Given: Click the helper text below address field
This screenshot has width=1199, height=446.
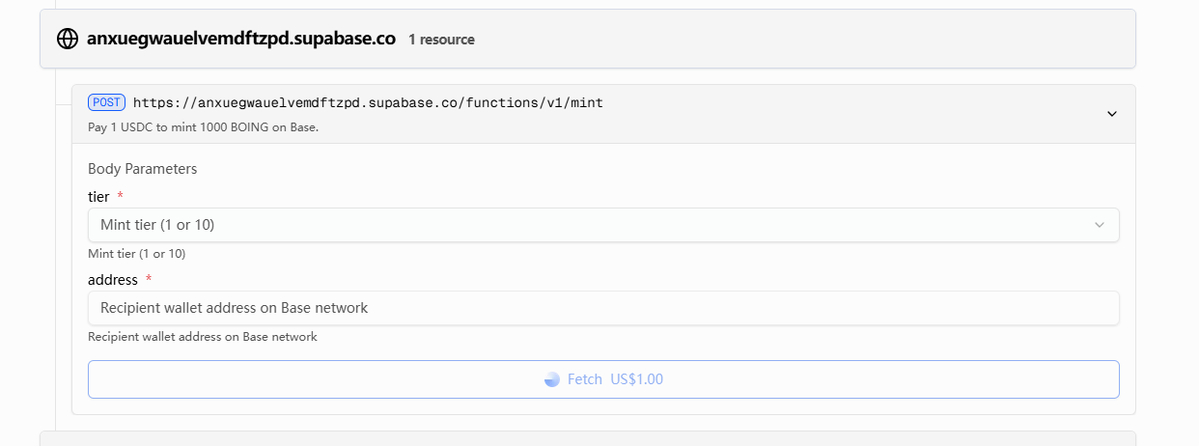Looking at the screenshot, I should point(202,337).
